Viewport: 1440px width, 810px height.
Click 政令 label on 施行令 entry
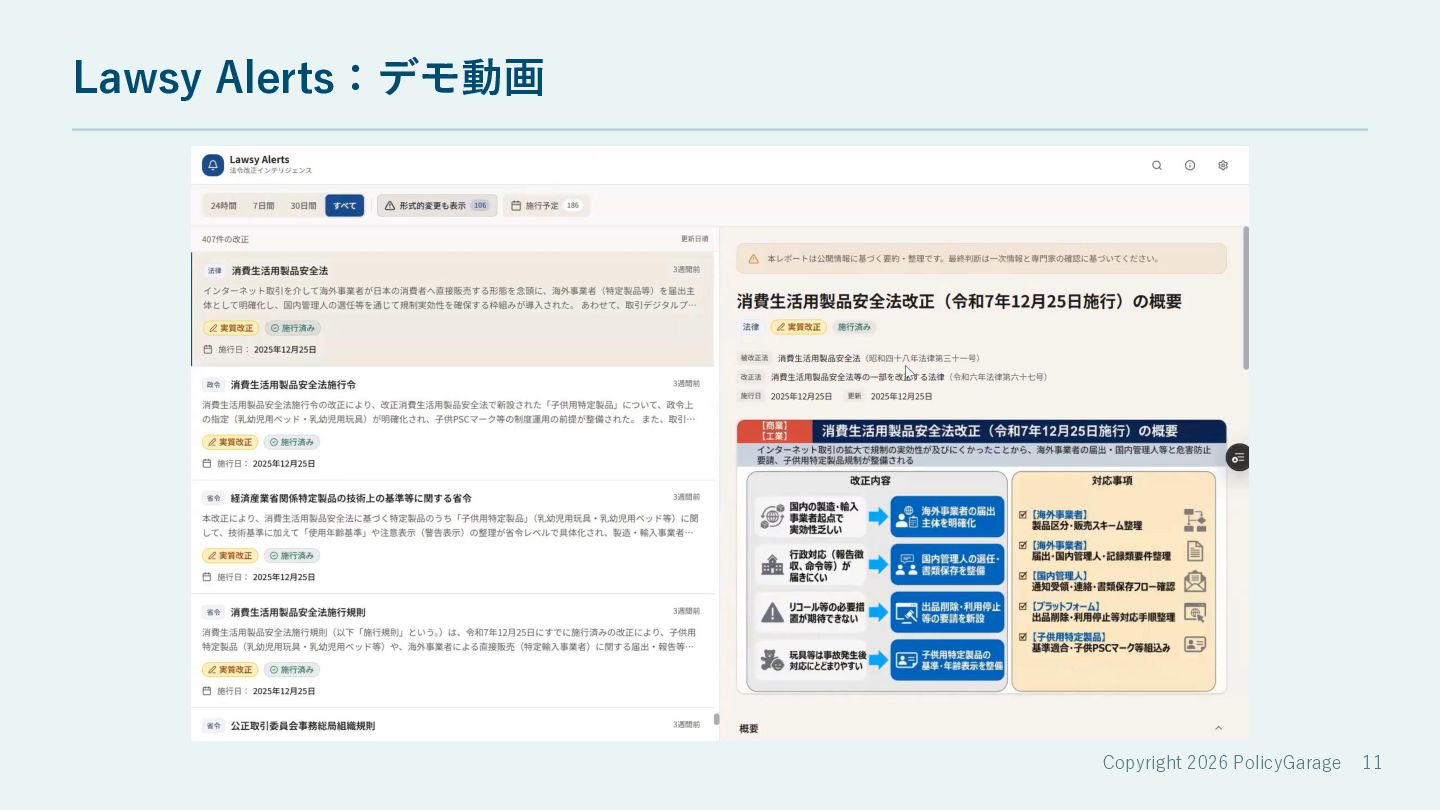(214, 385)
